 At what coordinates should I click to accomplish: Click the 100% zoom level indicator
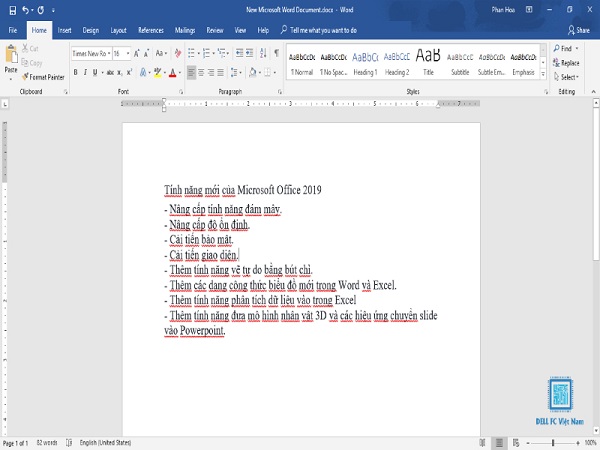click(x=590, y=443)
